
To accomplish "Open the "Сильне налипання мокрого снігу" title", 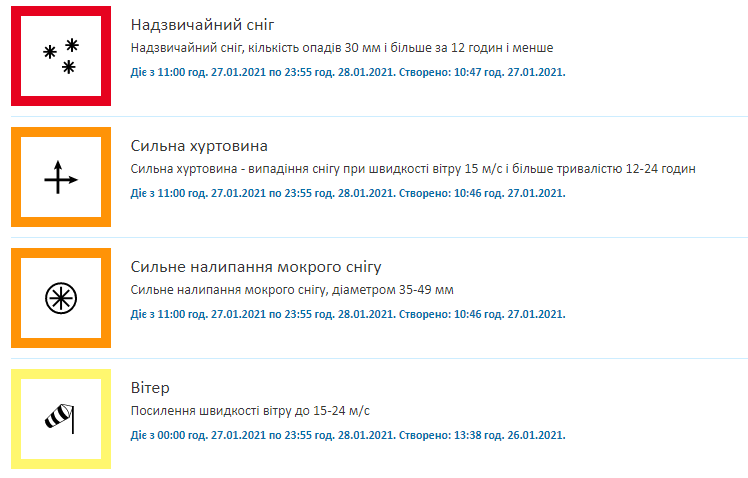I will tap(256, 267).
